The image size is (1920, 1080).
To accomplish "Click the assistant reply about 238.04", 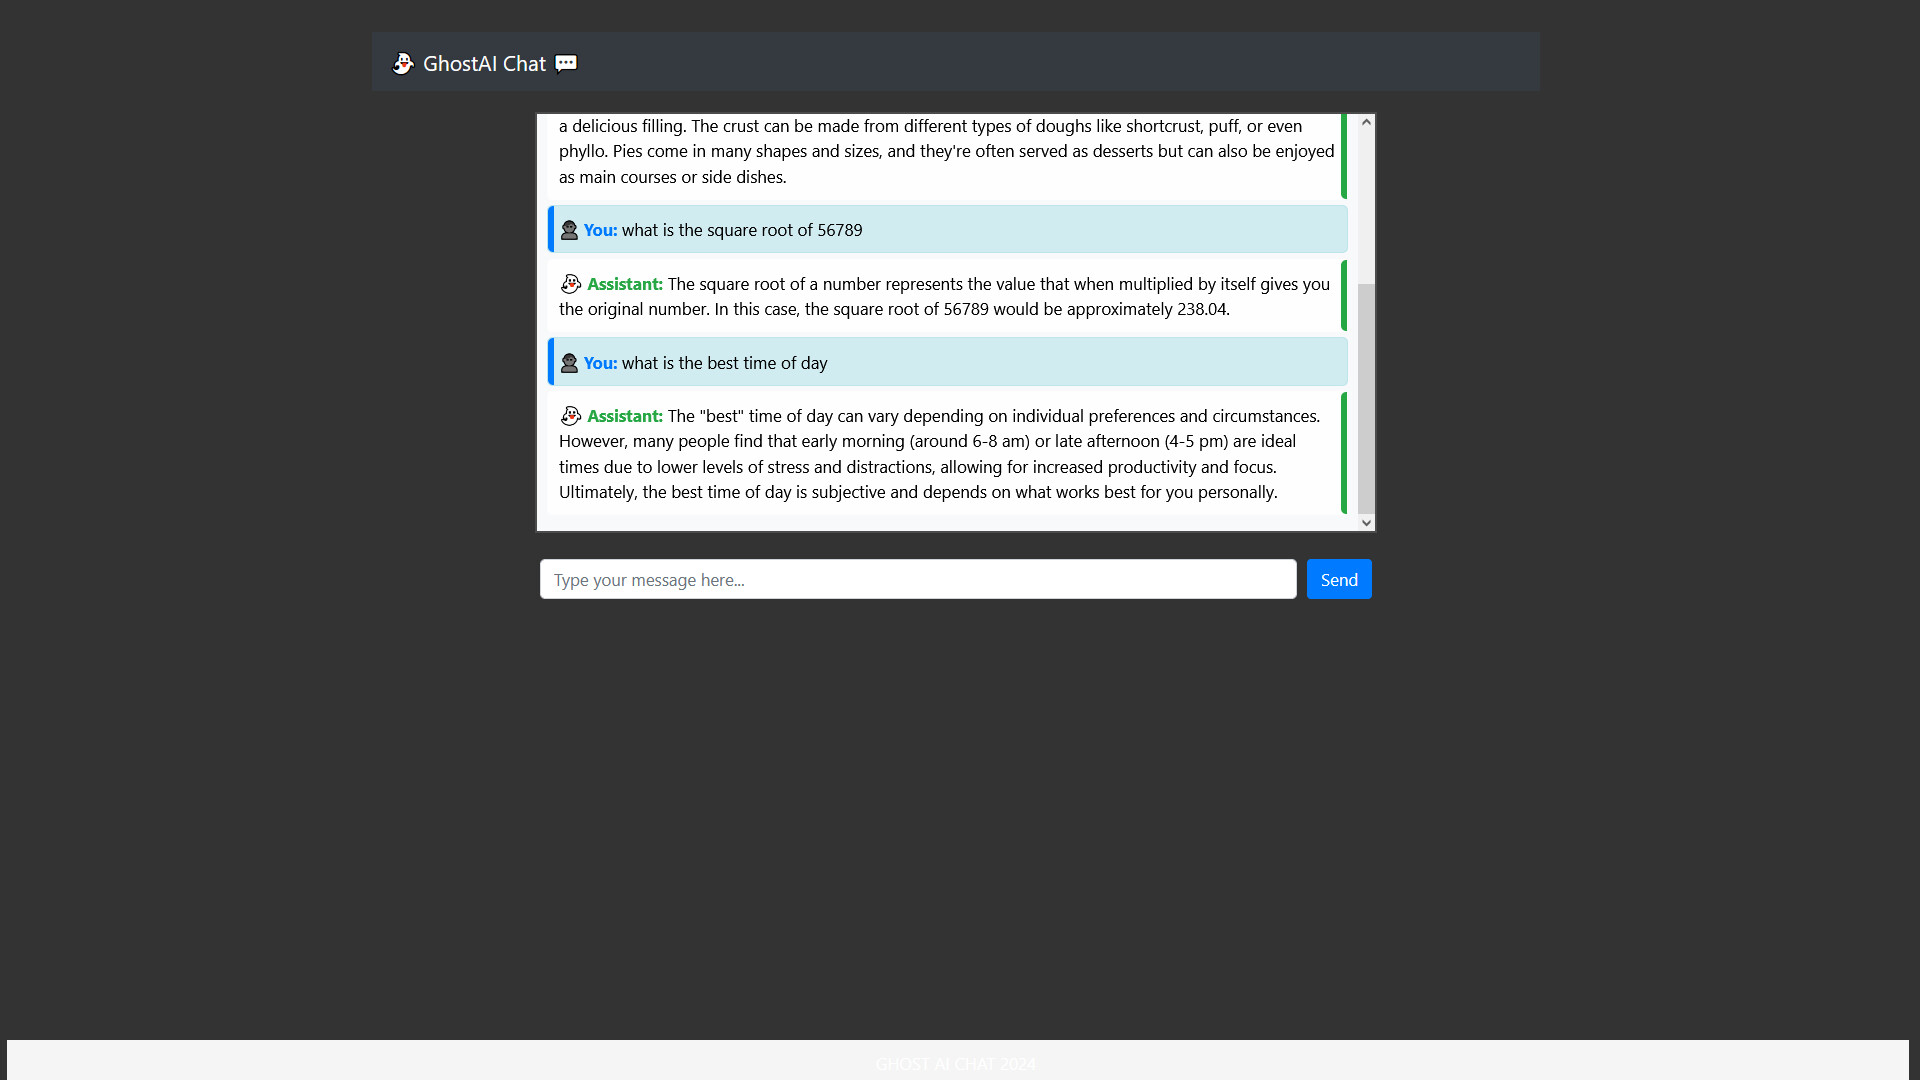I will 943,297.
